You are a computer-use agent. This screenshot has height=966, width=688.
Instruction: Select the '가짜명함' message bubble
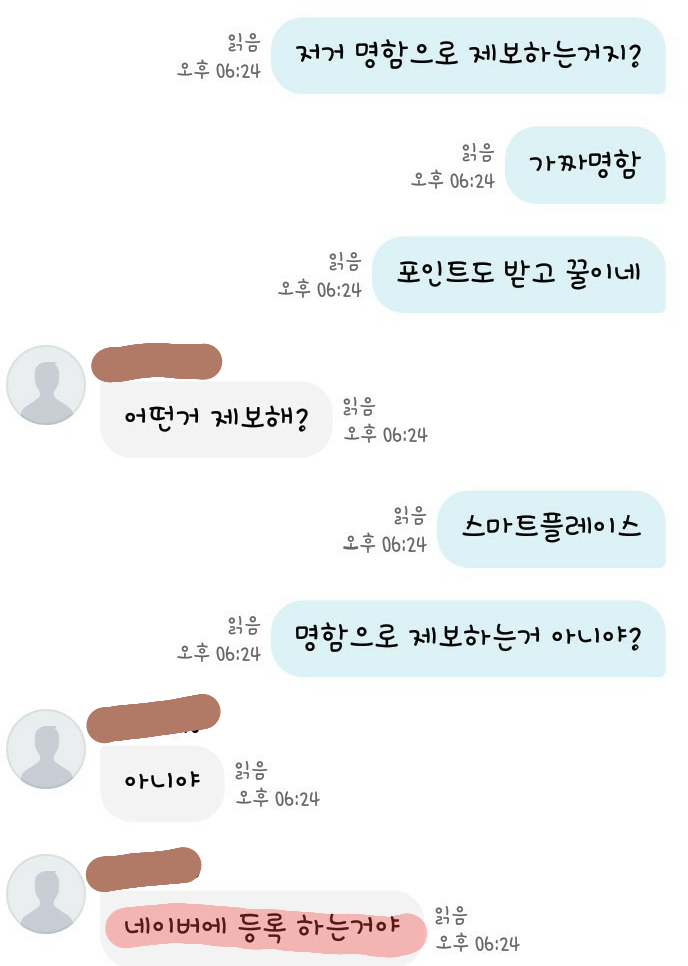pos(585,165)
